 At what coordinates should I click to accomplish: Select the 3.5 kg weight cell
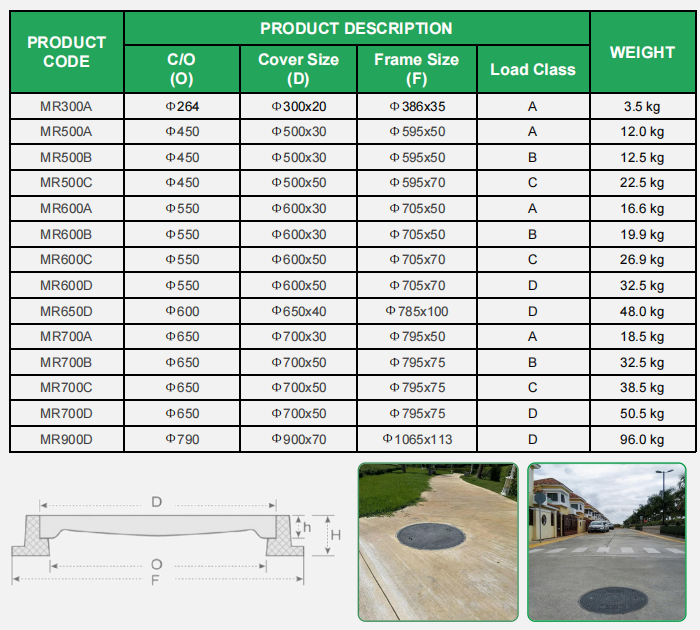click(642, 105)
